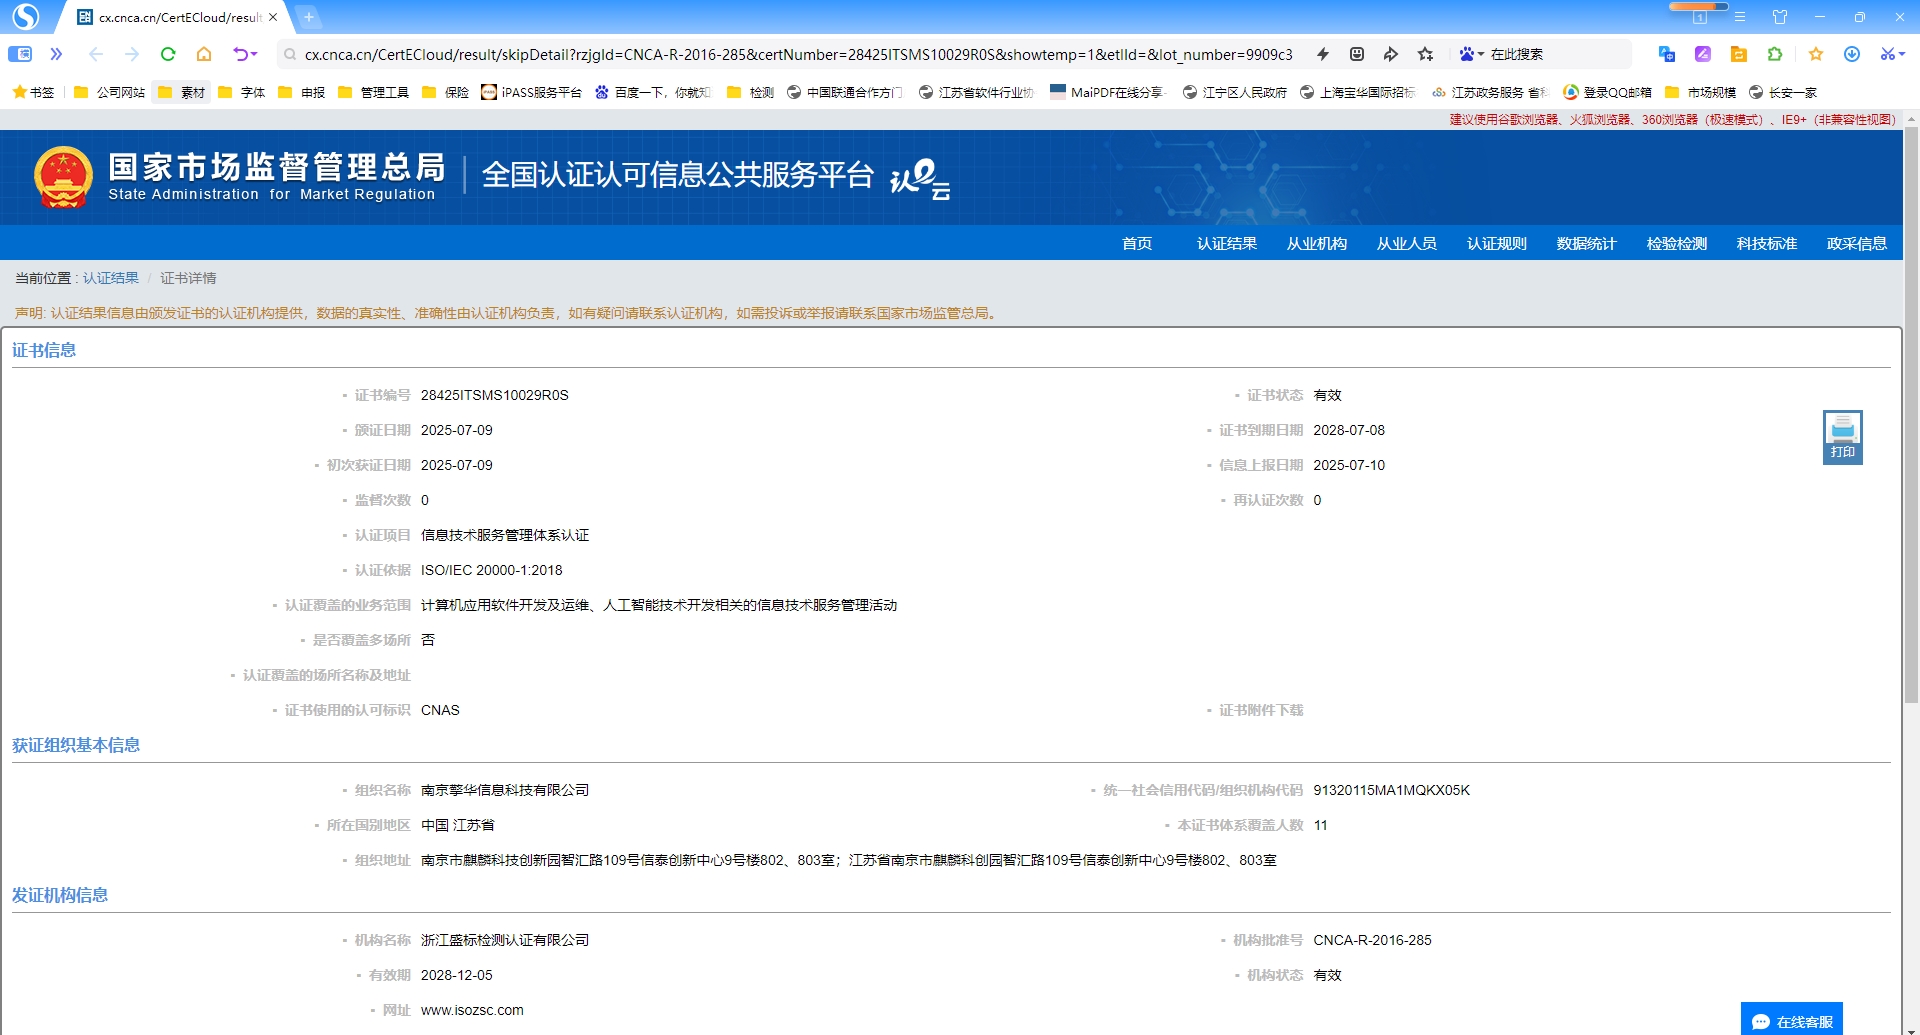Open the 数据统计 section

1585,243
